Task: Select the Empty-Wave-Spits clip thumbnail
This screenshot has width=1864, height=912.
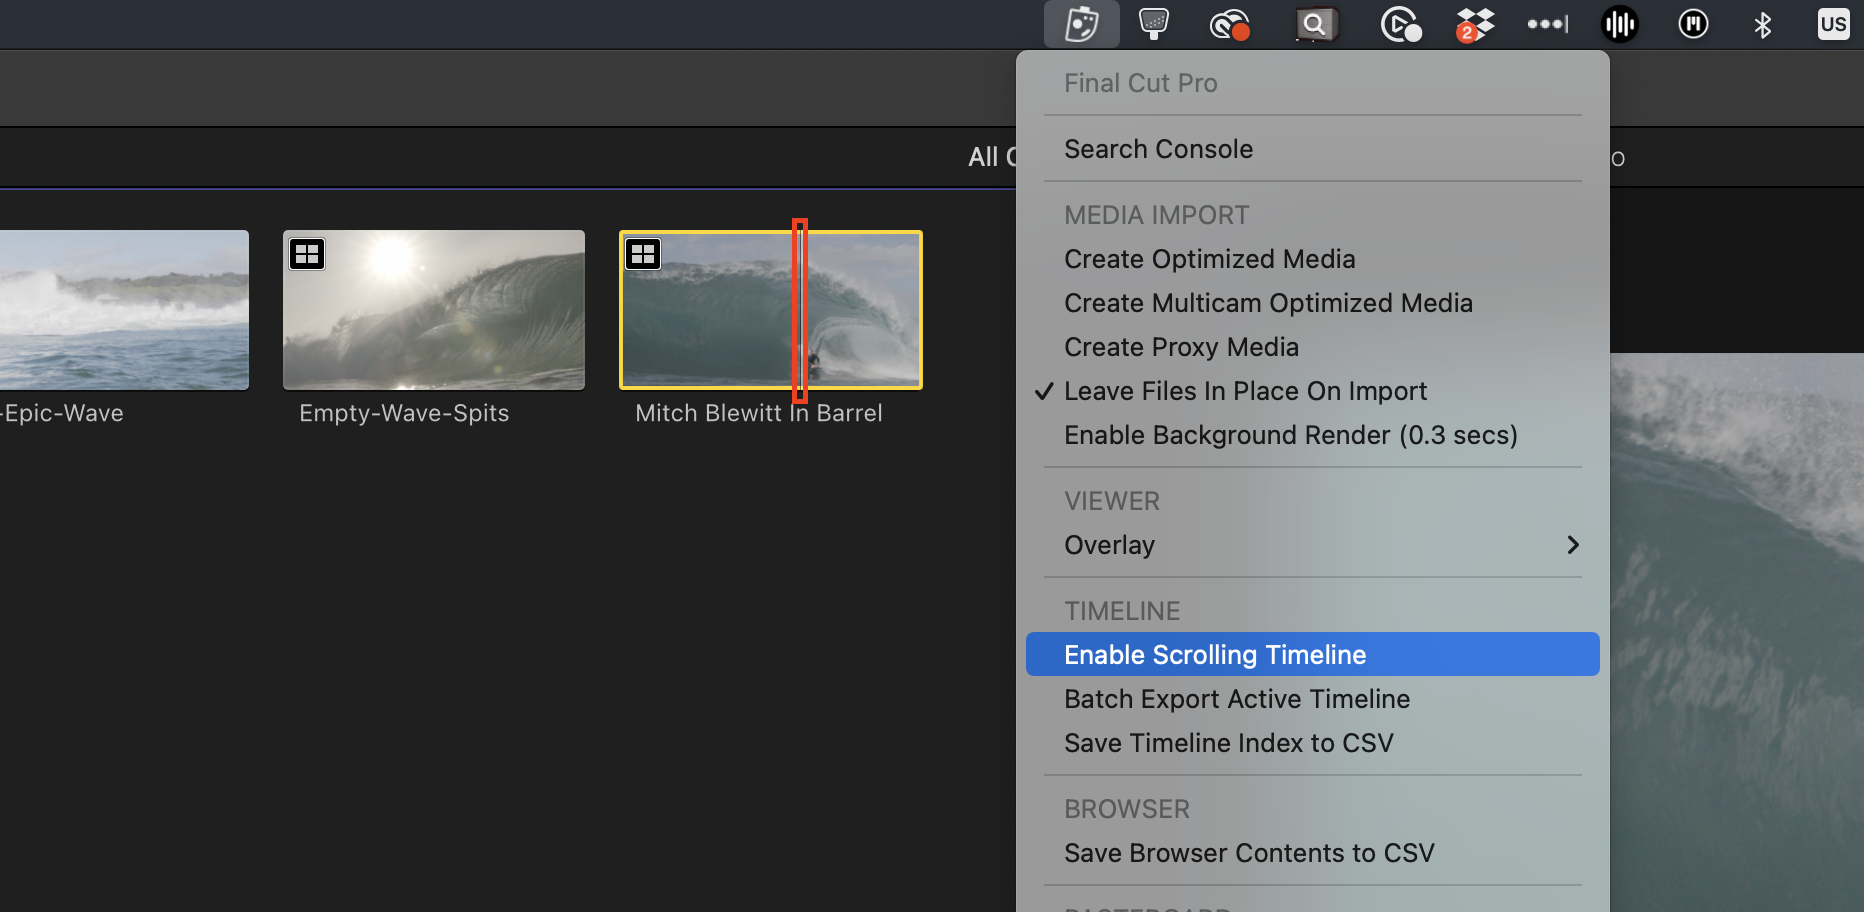Action: click(x=434, y=310)
